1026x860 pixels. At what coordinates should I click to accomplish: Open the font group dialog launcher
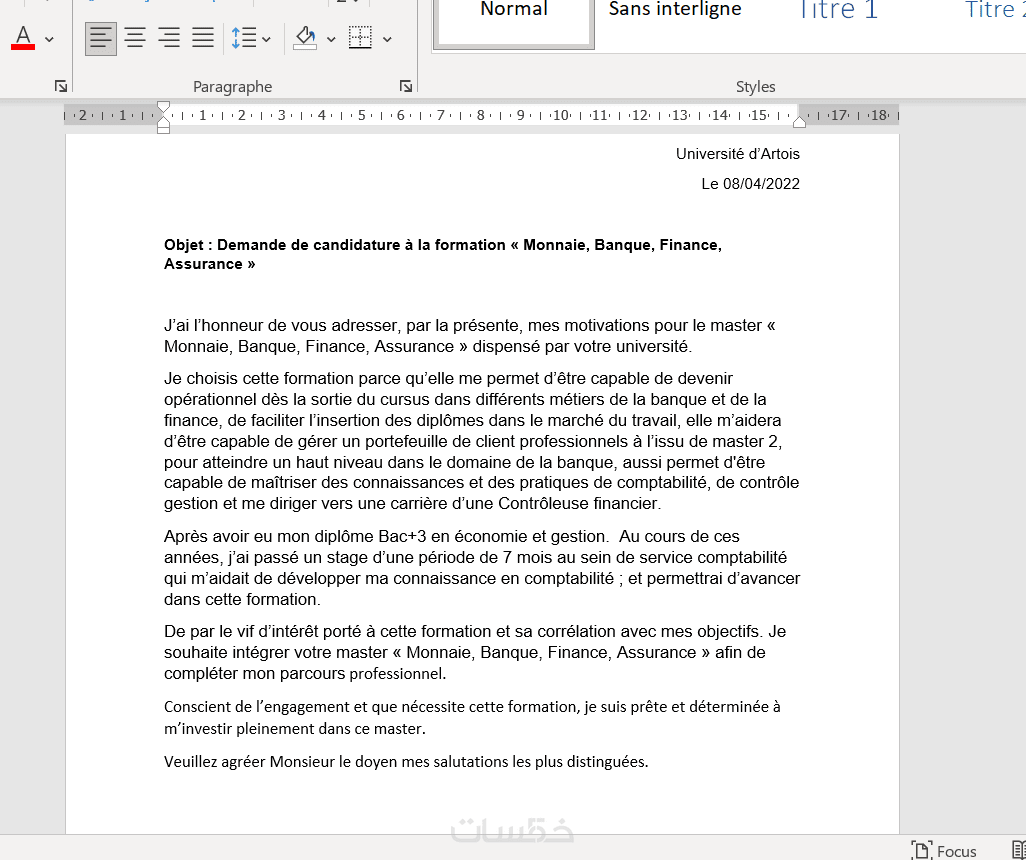61,86
